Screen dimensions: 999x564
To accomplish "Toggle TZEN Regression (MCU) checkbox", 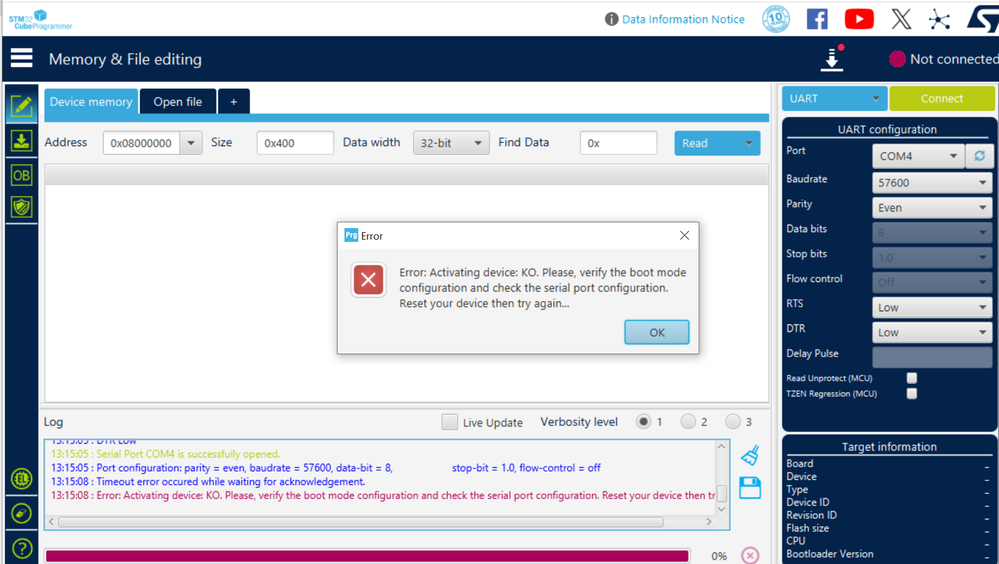I will click(x=912, y=394).
